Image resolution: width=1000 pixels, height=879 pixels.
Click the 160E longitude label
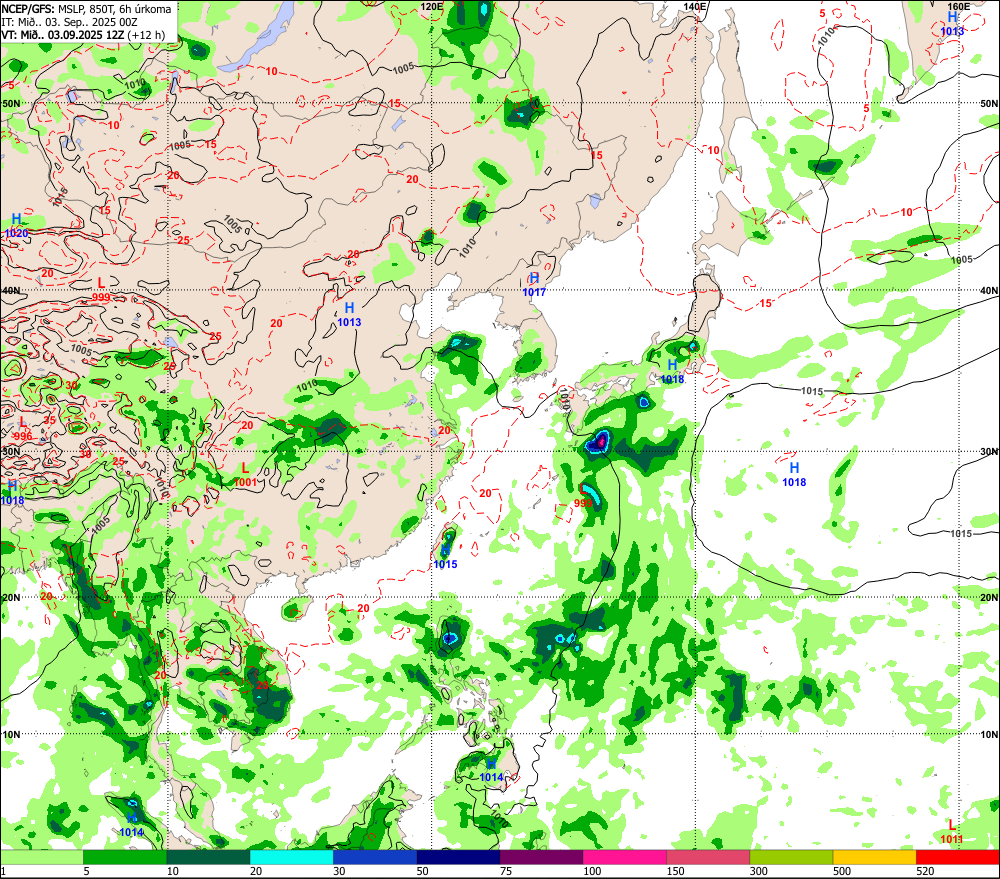pos(958,6)
